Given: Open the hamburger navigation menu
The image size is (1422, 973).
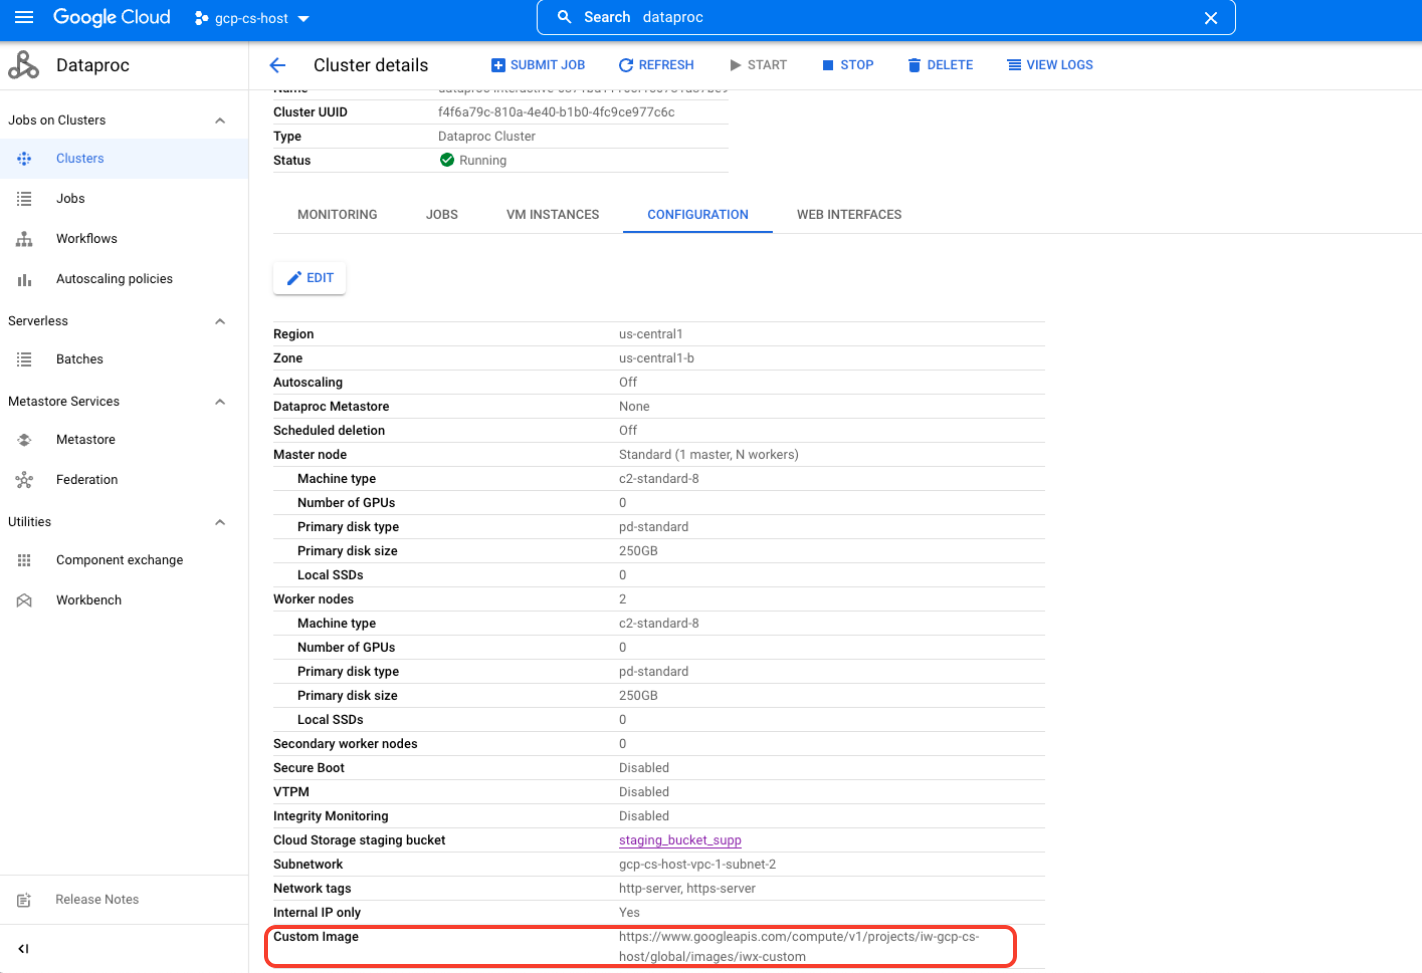Looking at the screenshot, I should coord(24,17).
